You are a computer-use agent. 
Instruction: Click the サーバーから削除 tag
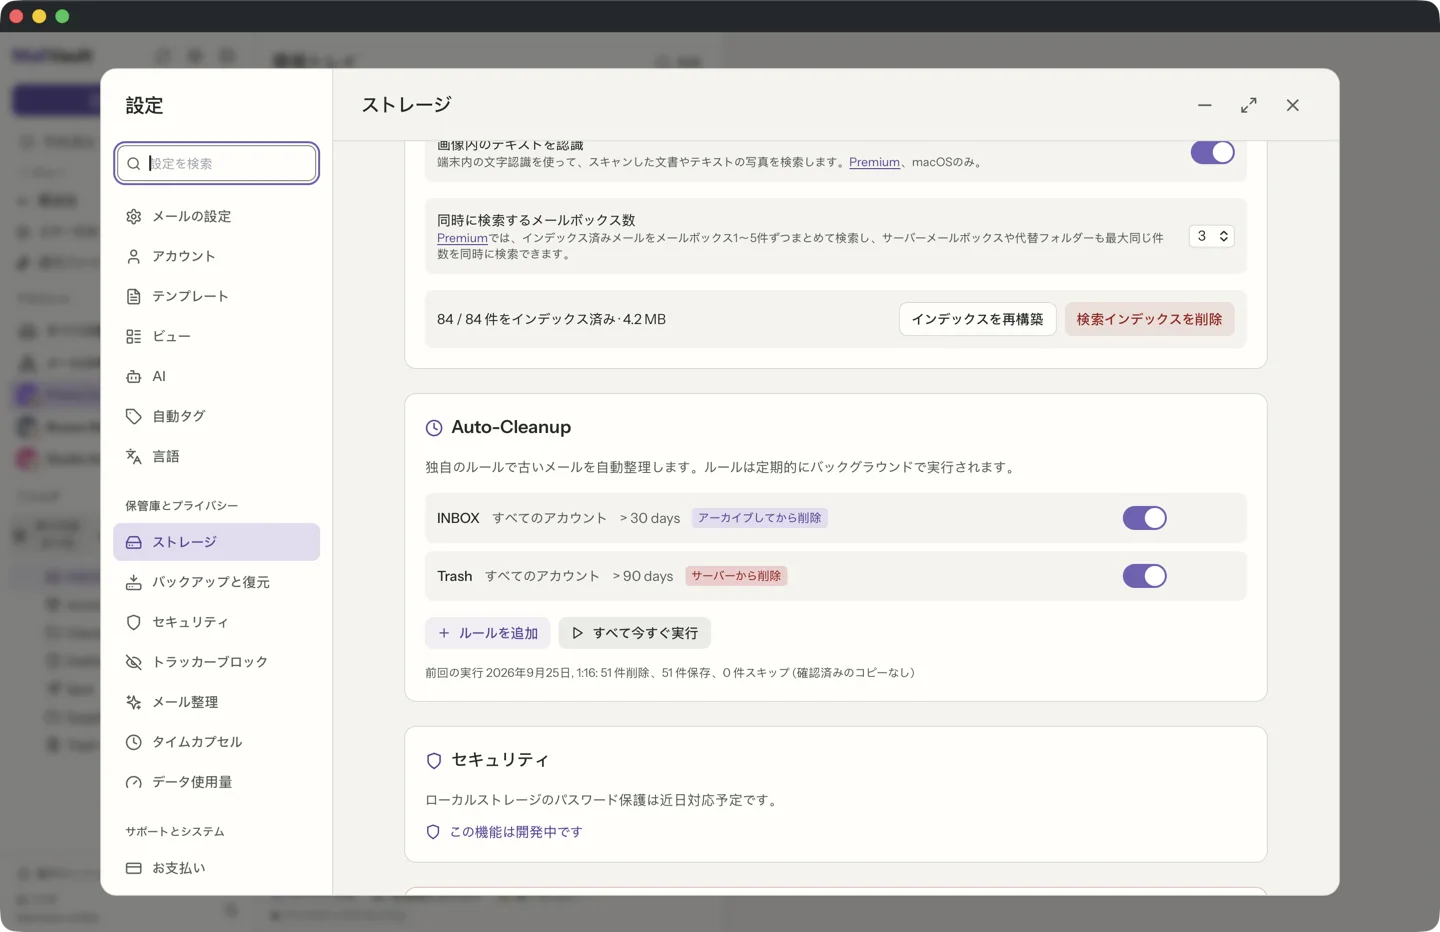pos(736,576)
